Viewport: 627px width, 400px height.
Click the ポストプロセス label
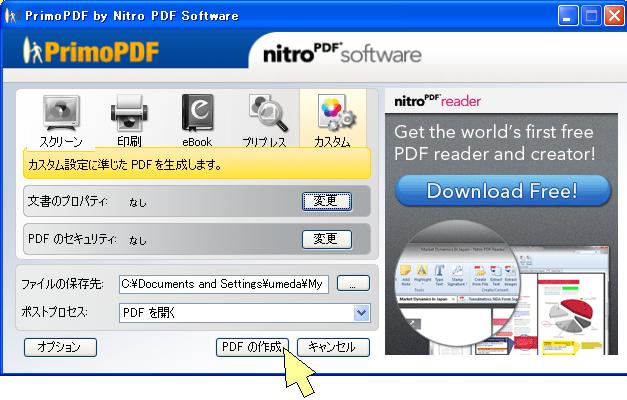pos(54,312)
